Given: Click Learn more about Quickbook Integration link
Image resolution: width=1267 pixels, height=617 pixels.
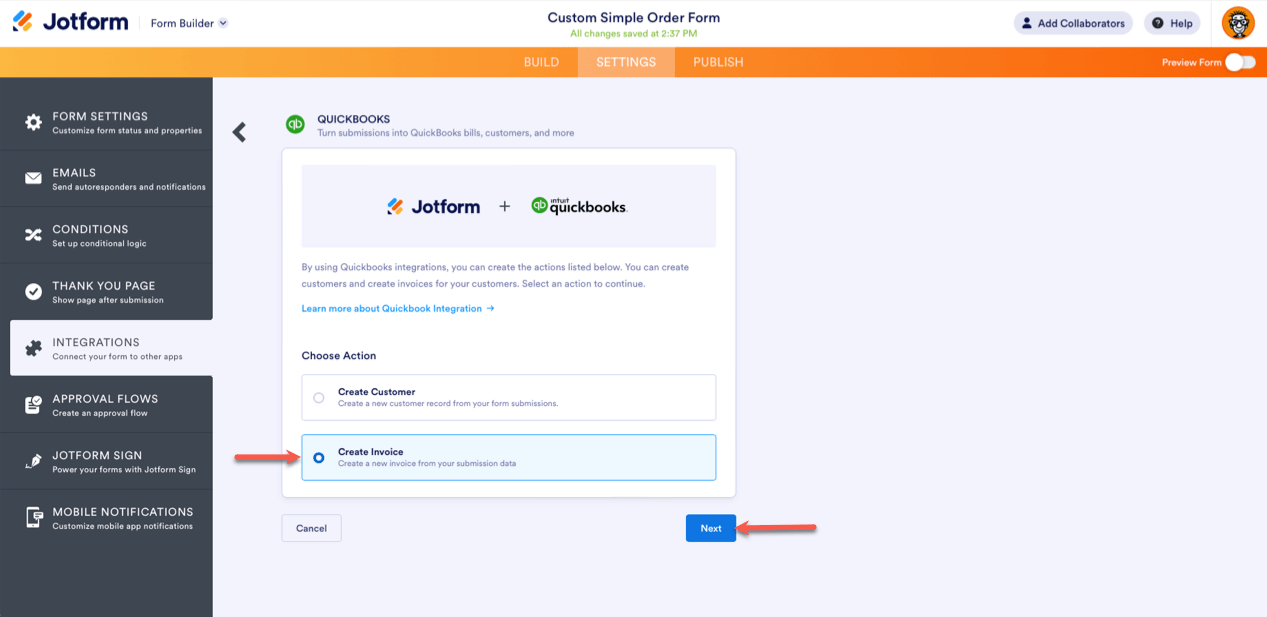Looking at the screenshot, I should pyautogui.click(x=398, y=308).
